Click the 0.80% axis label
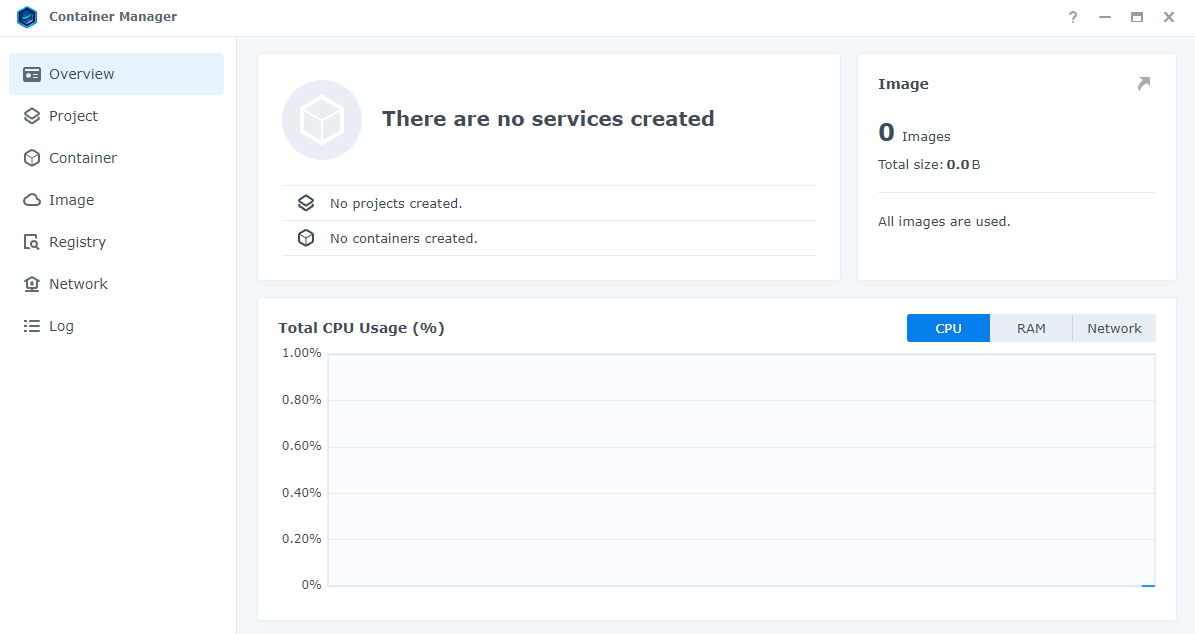 point(302,399)
